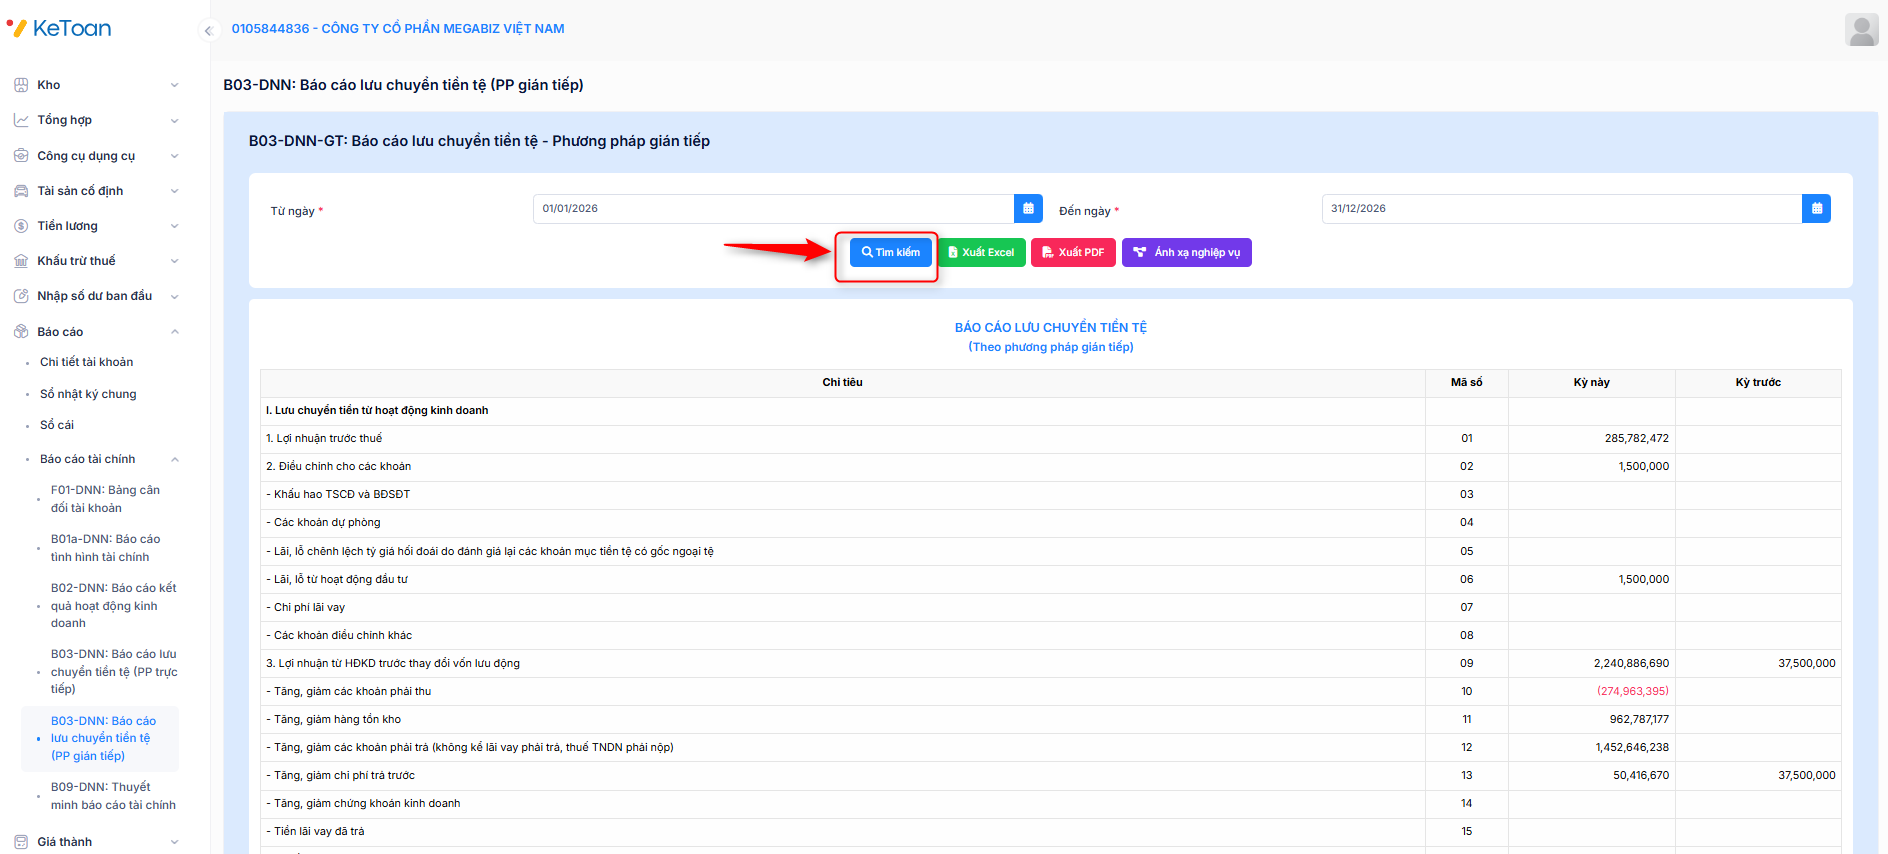Expand the Giá thành menu chevron
Image resolution: width=1888 pixels, height=854 pixels.
[x=175, y=842]
